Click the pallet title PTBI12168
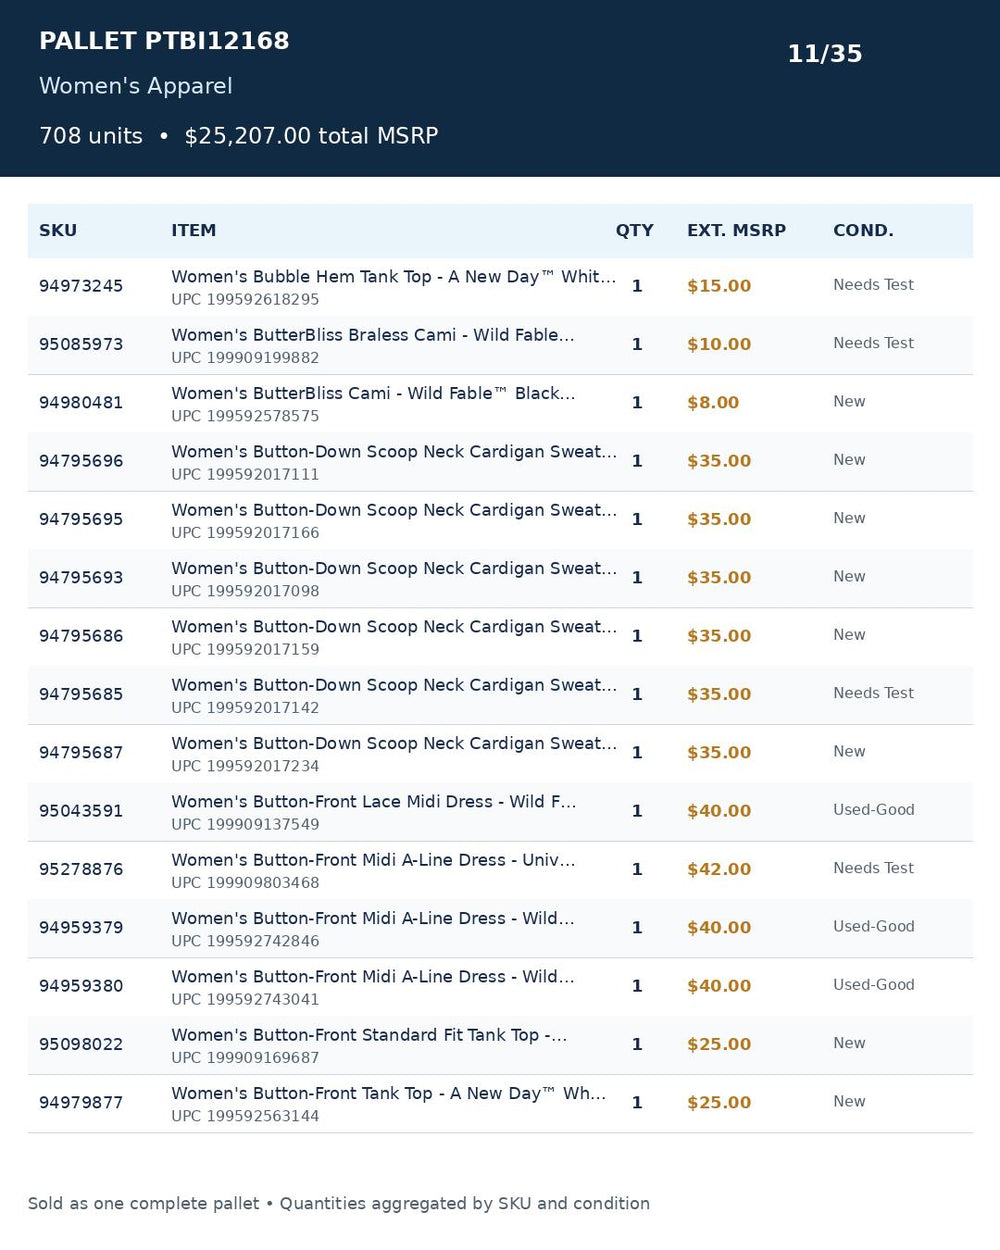 (164, 41)
